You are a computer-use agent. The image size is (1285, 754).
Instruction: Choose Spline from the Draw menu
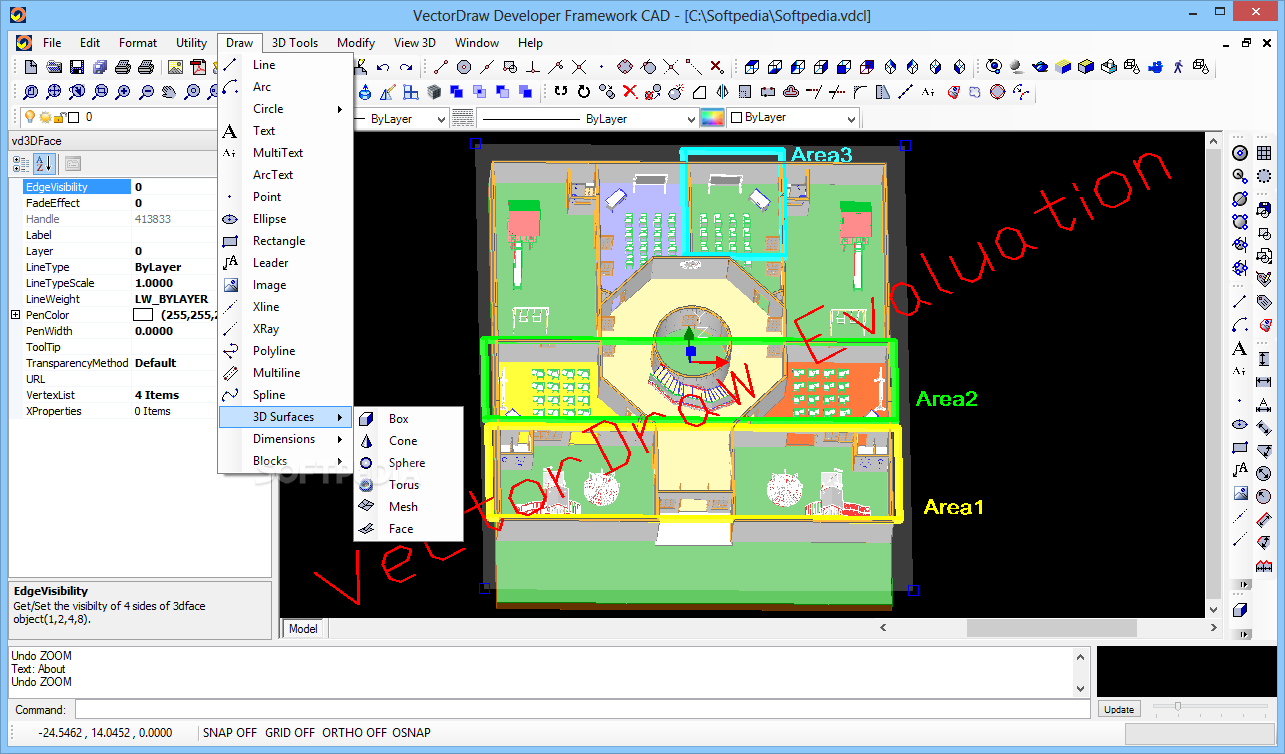(x=285, y=395)
